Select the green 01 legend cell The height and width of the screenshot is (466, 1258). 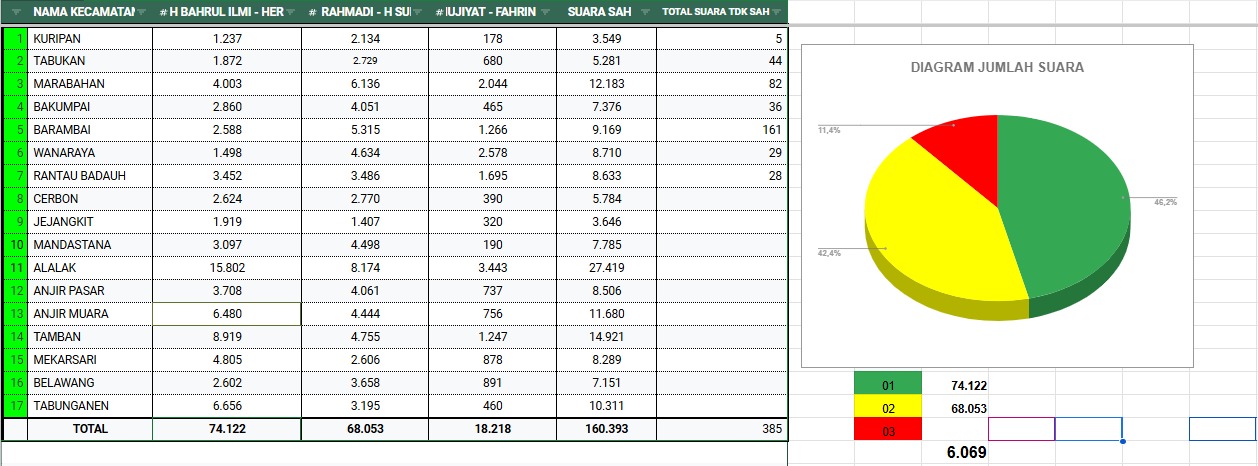888,385
